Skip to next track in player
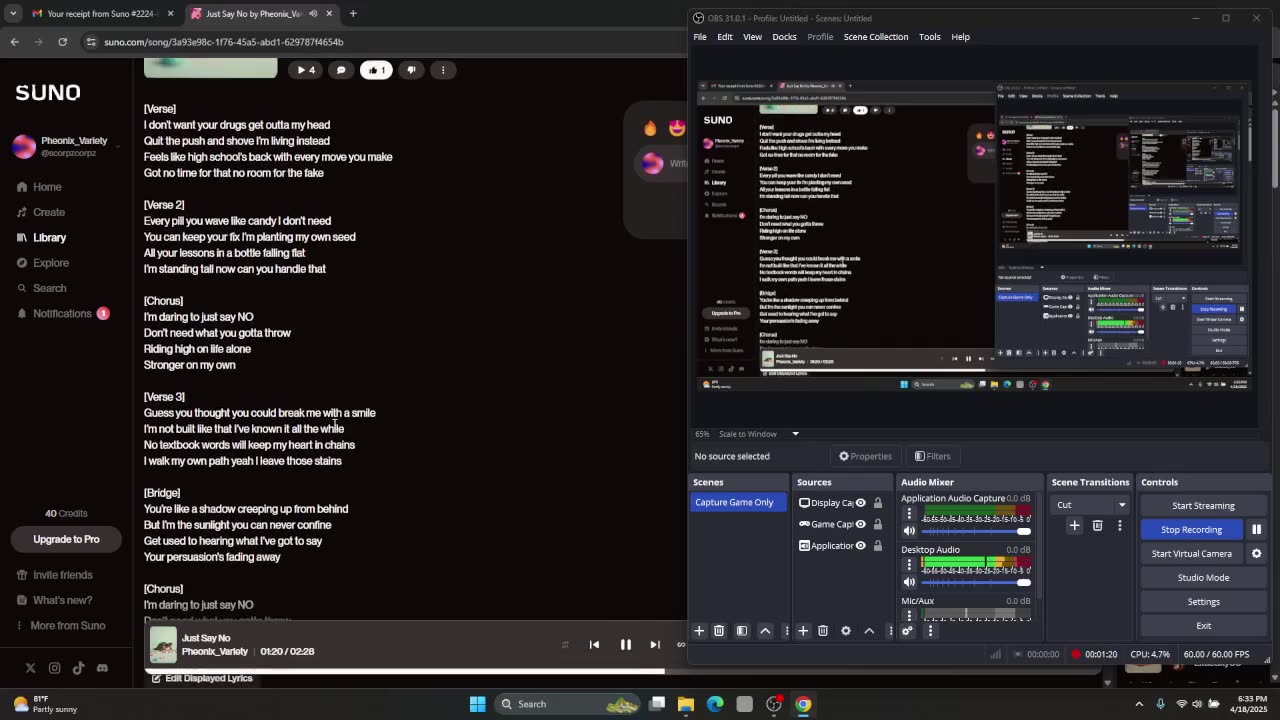This screenshot has height=720, width=1280. tap(655, 645)
